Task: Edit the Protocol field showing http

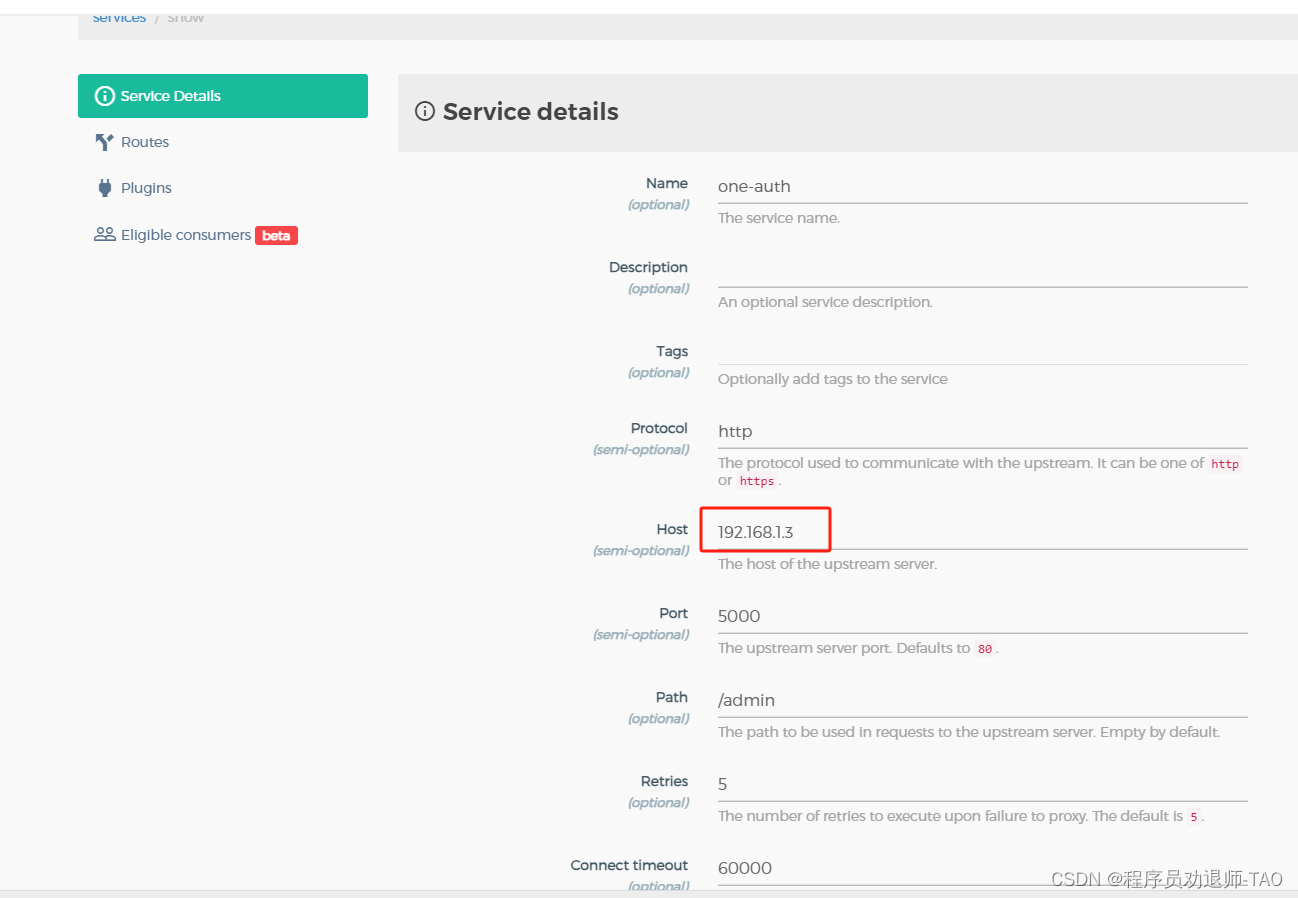Action: tap(983, 432)
